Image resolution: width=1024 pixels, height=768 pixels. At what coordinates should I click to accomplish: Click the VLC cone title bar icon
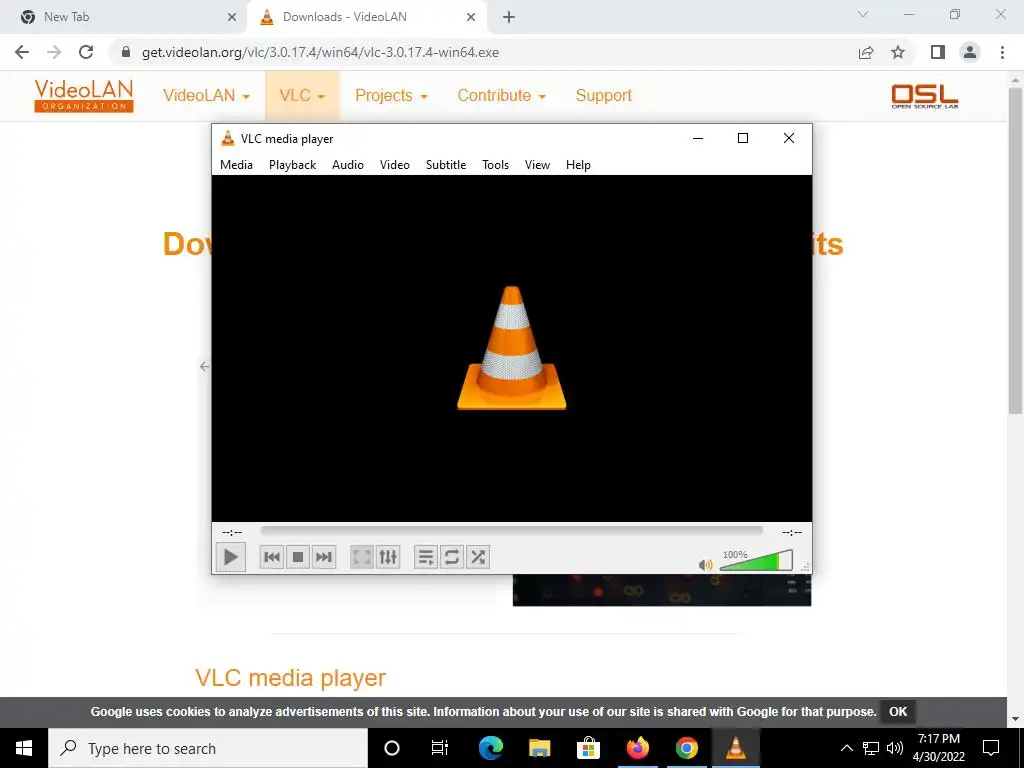pos(227,138)
